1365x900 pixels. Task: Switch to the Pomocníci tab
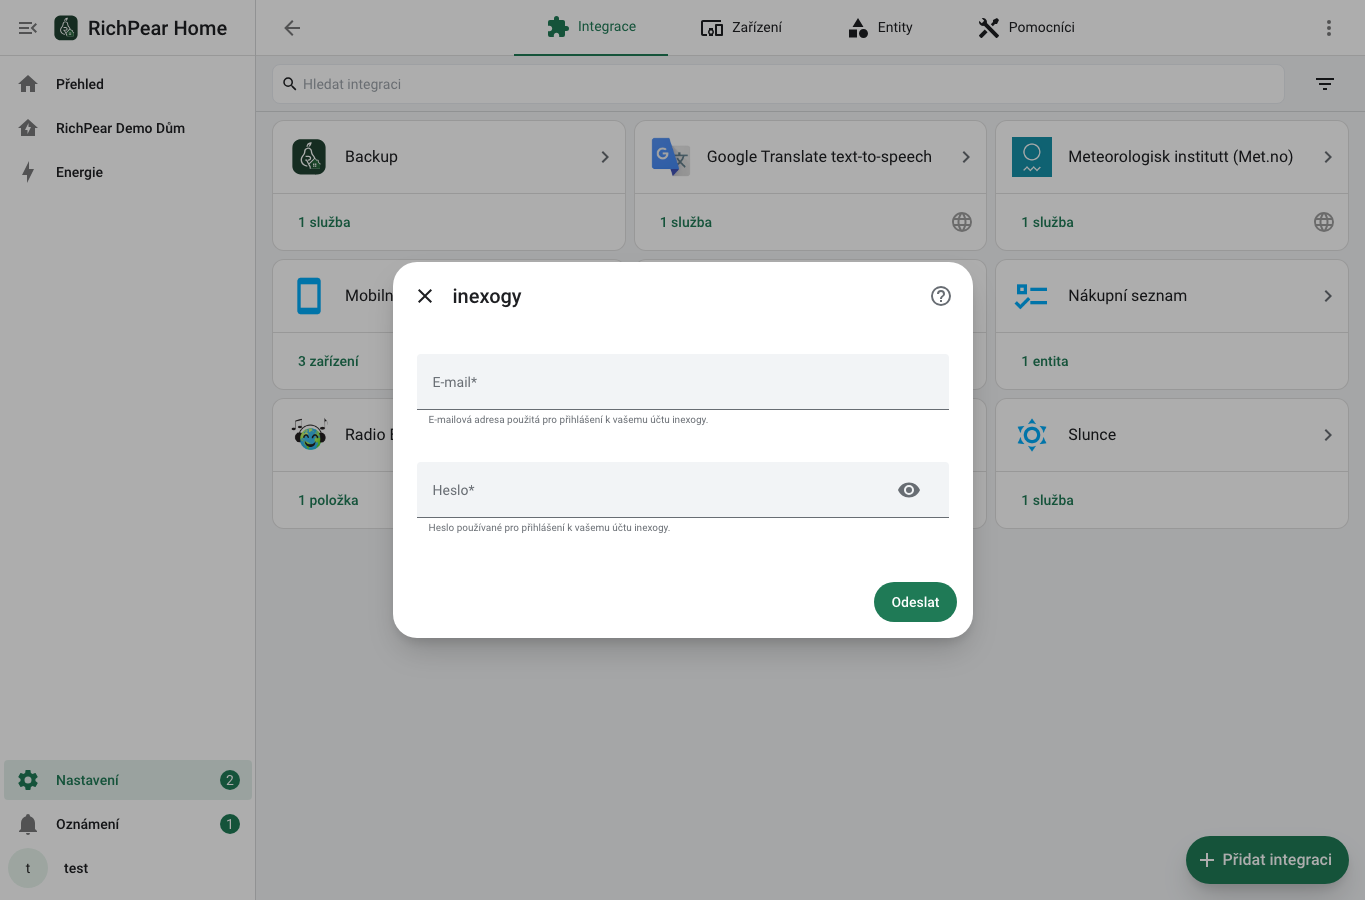click(x=1026, y=27)
